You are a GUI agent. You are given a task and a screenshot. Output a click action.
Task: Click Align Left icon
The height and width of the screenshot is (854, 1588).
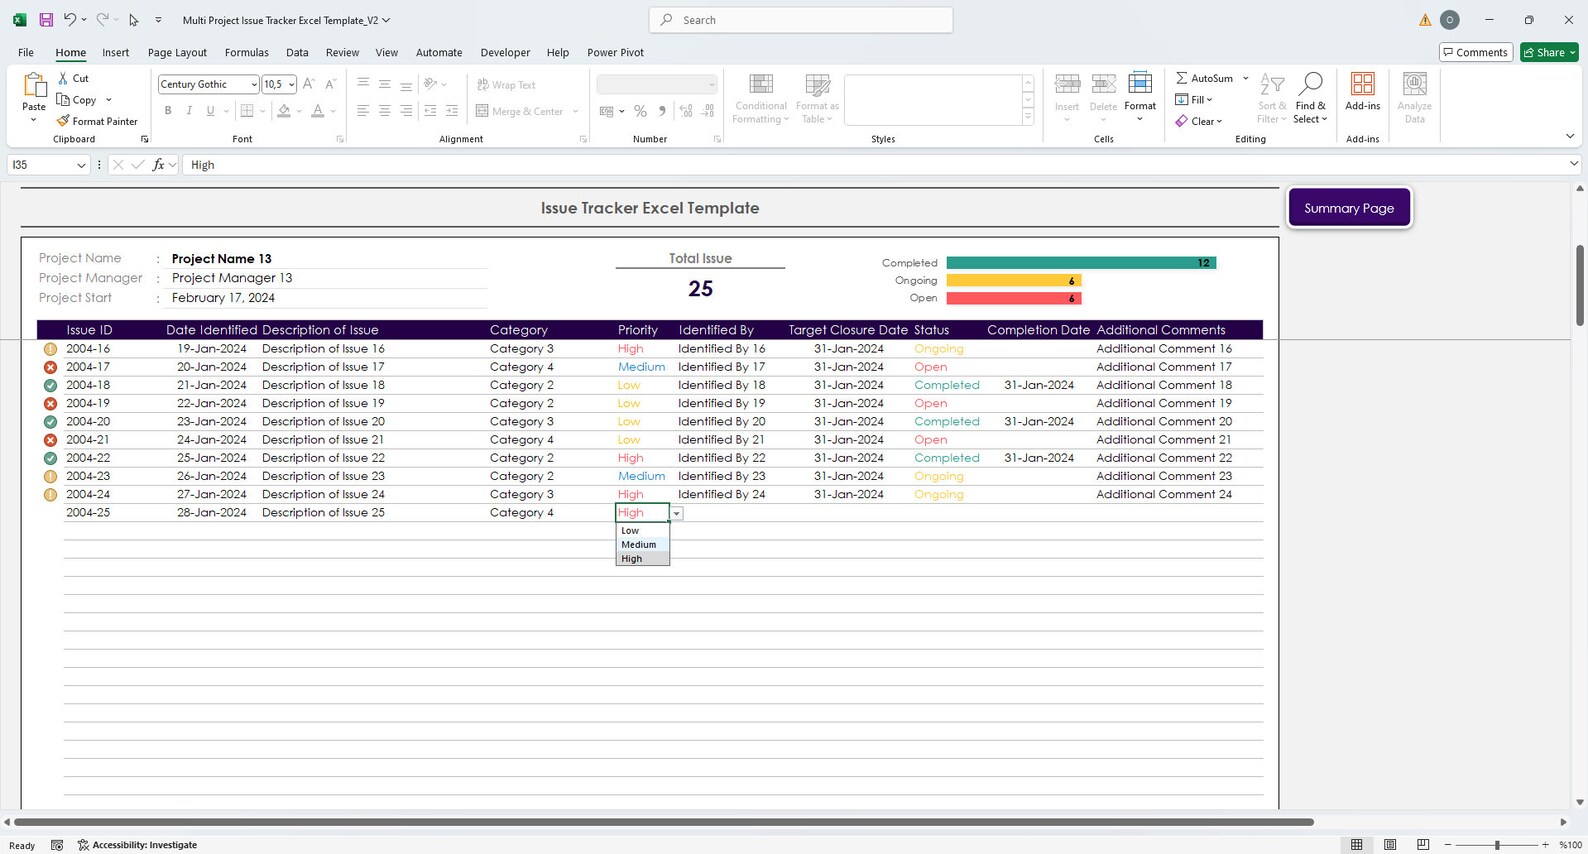(x=363, y=111)
